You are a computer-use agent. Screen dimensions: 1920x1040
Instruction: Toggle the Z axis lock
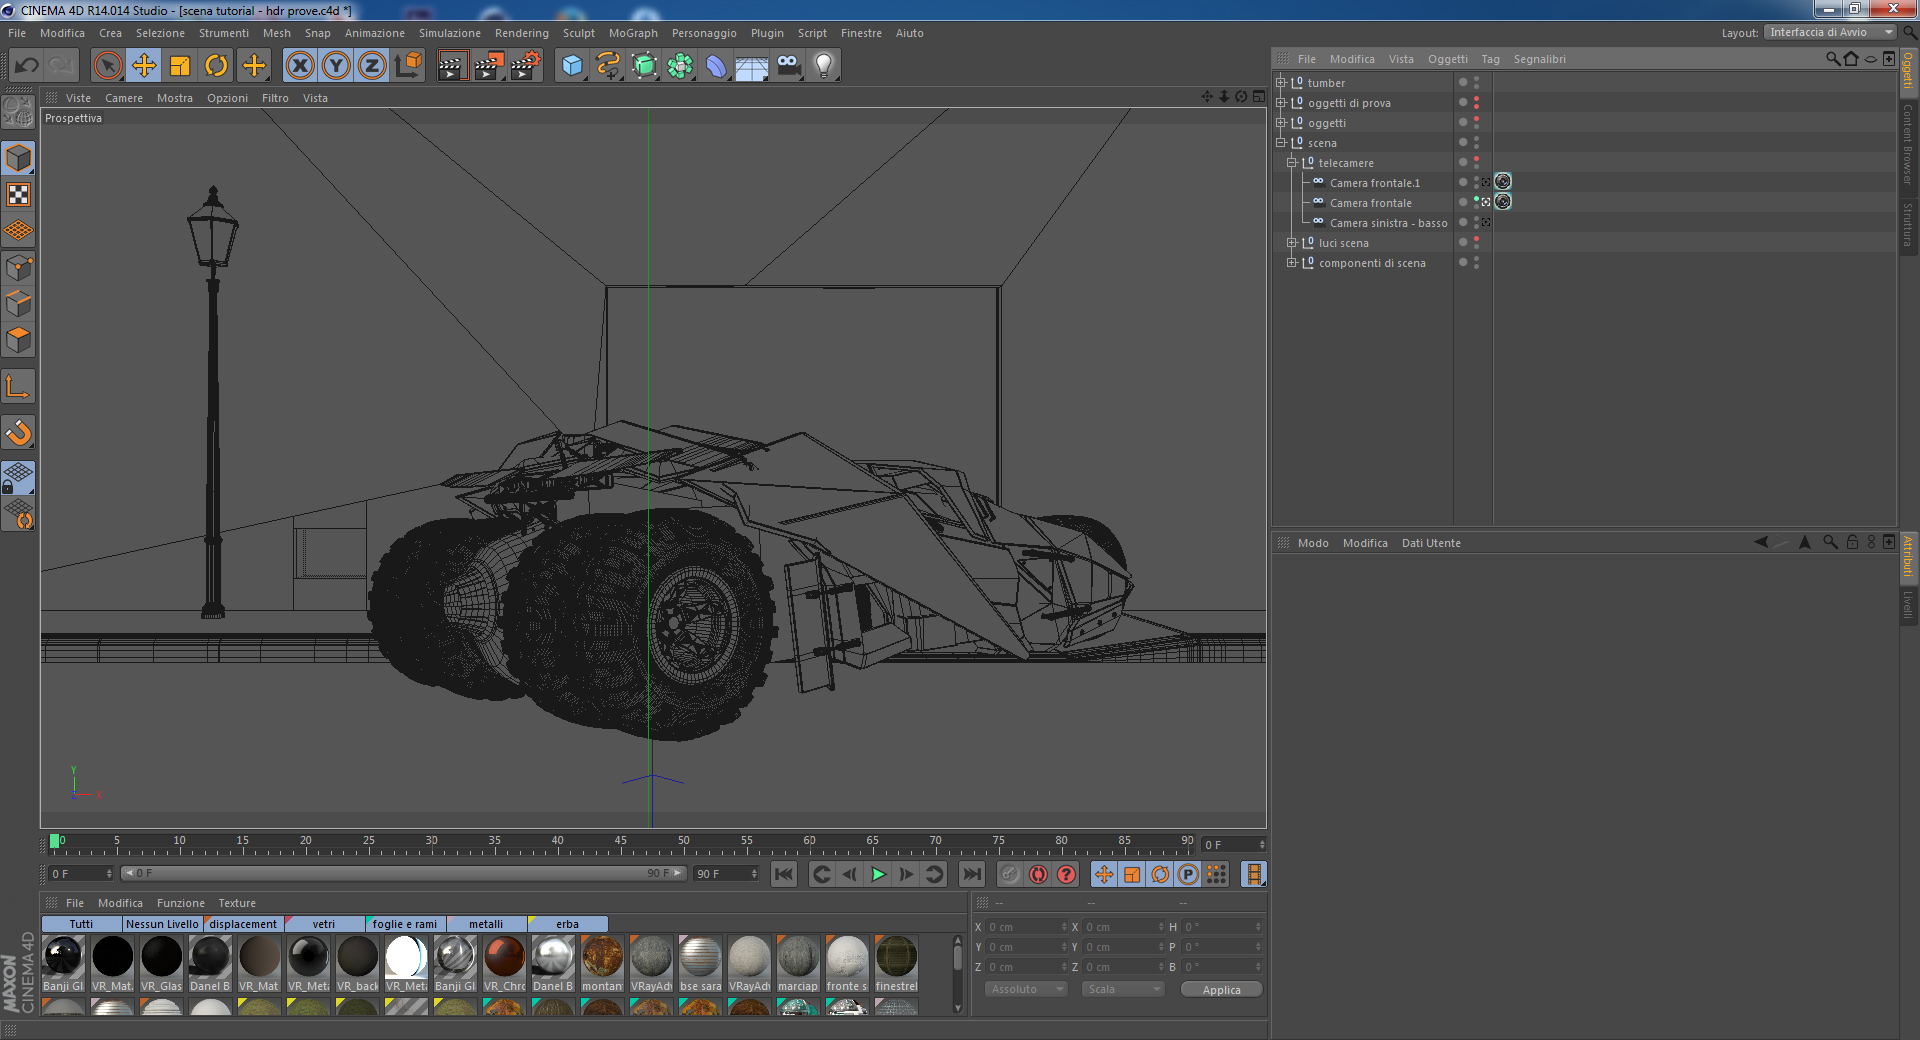[x=371, y=66]
